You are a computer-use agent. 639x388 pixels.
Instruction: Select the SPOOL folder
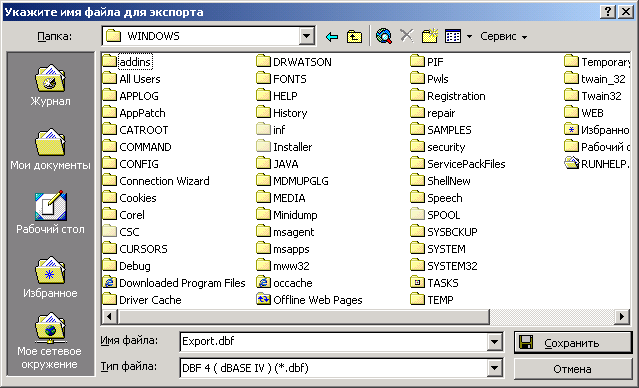[x=435, y=215]
